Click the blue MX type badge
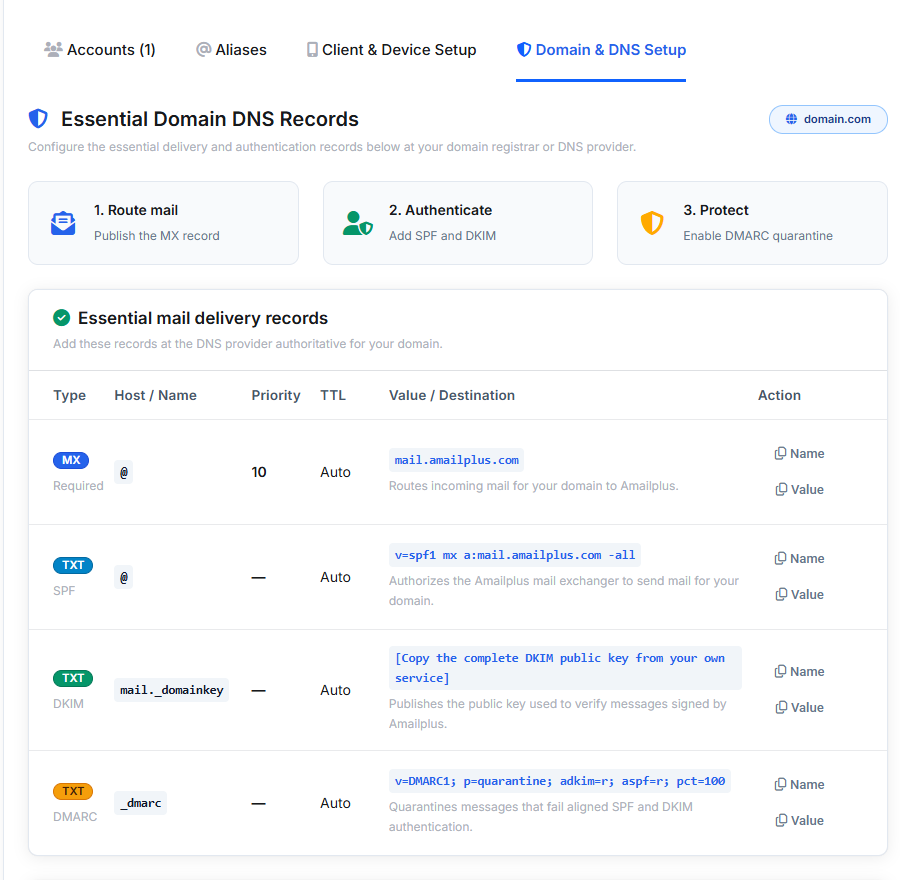This screenshot has width=900, height=880. 71,460
